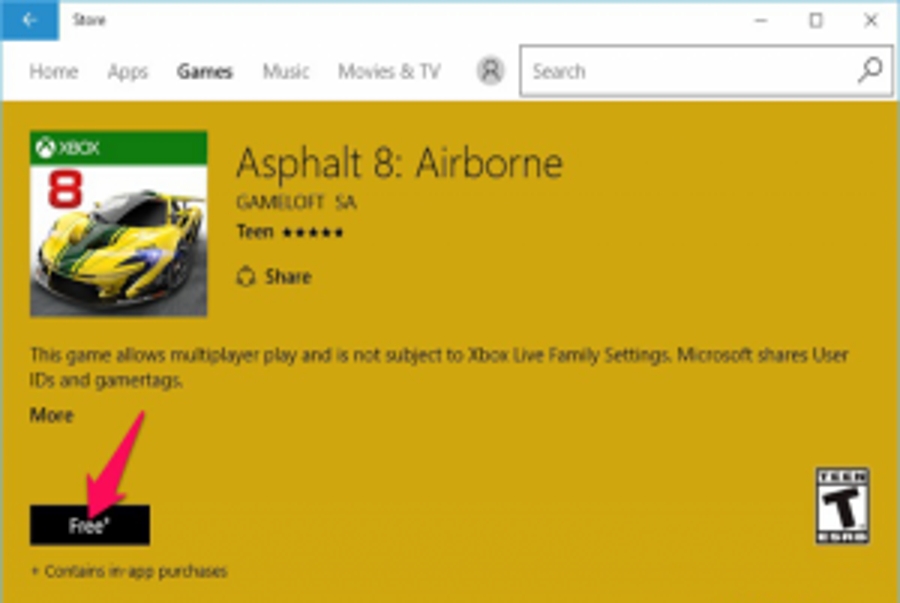The image size is (900, 603).
Task: Click the back arrow in the title bar
Action: 30,20
